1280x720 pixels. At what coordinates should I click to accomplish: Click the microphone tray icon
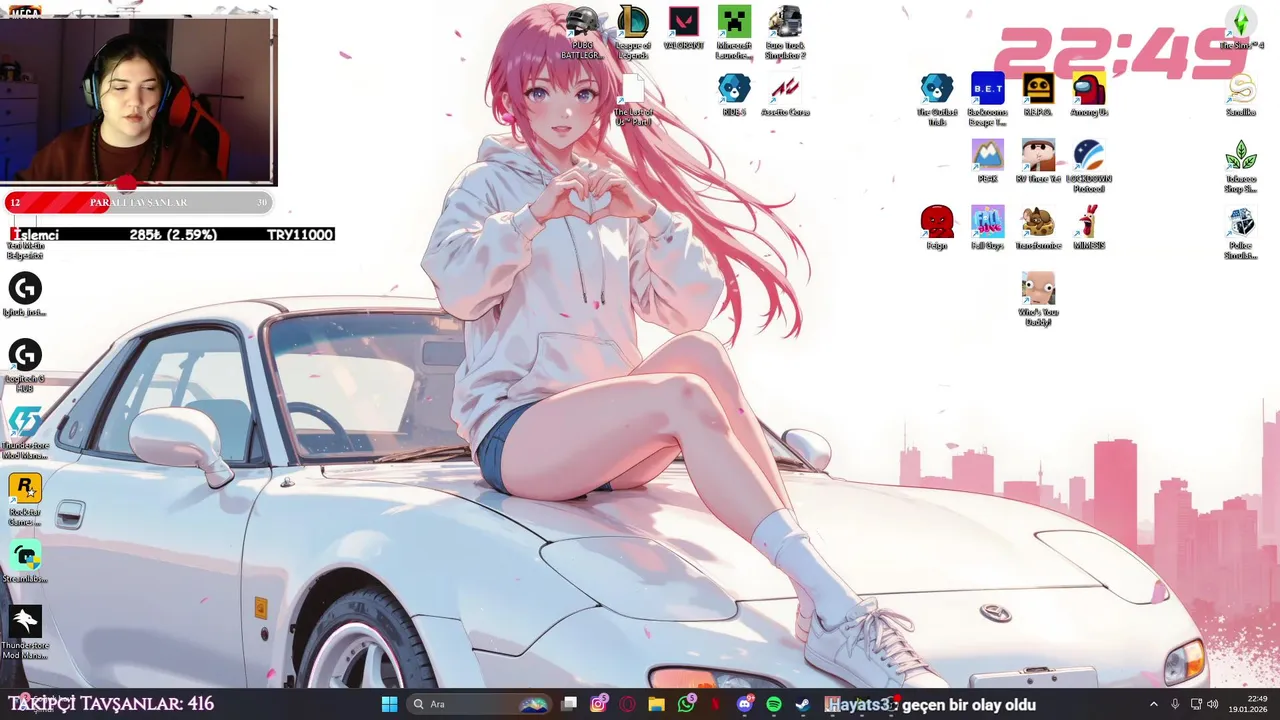pyautogui.click(x=1175, y=704)
